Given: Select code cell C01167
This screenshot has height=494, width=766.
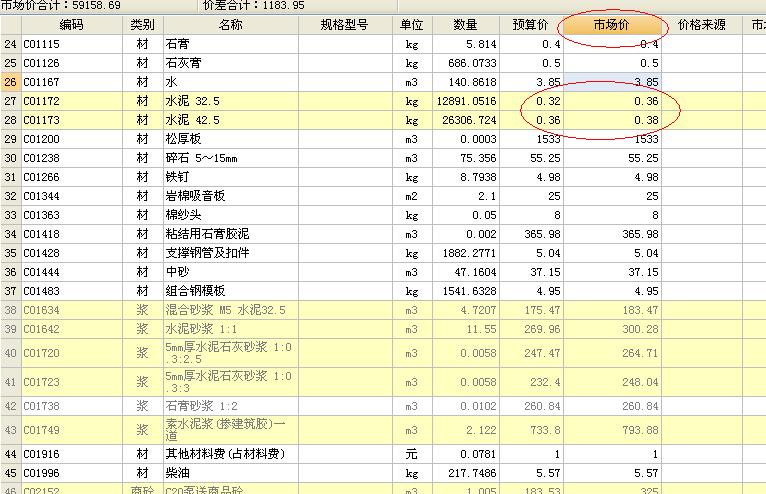Looking at the screenshot, I should pyautogui.click(x=72, y=82).
